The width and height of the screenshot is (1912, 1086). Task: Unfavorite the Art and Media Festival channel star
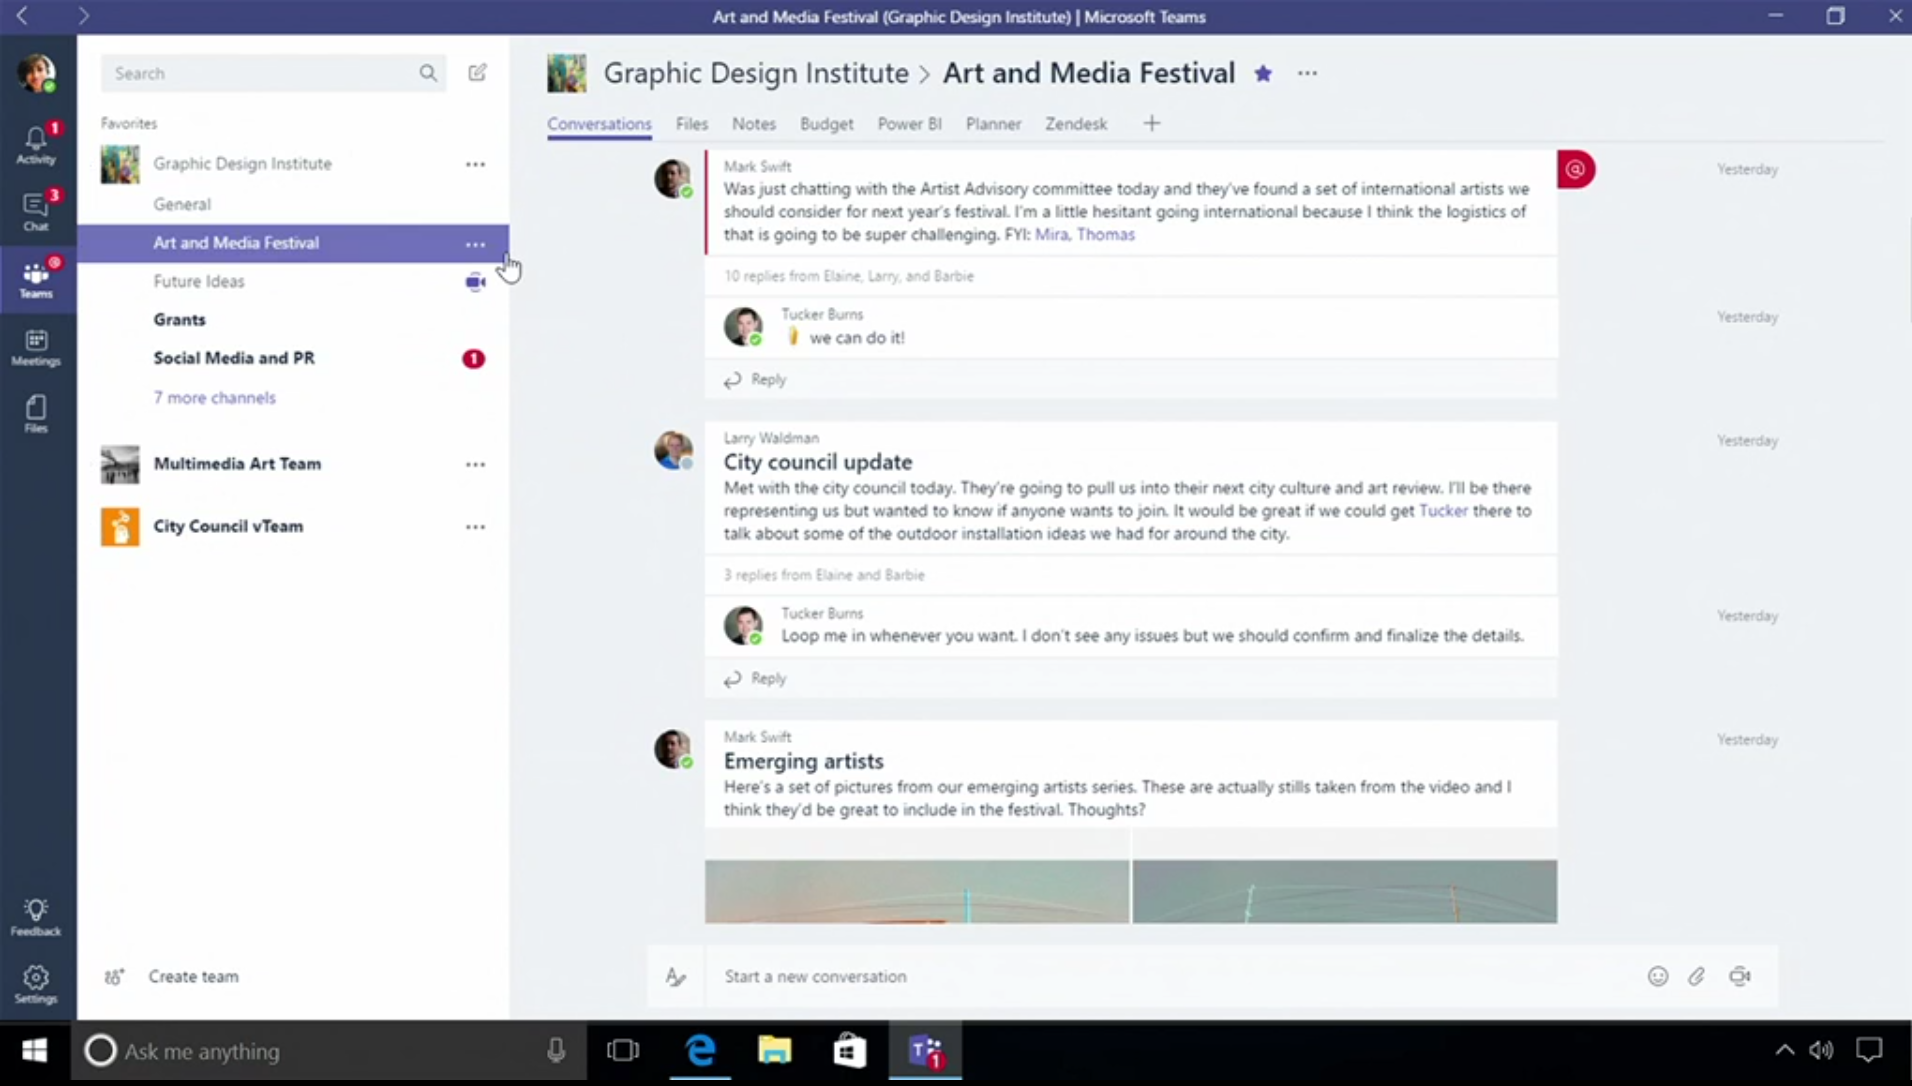pos(1263,73)
